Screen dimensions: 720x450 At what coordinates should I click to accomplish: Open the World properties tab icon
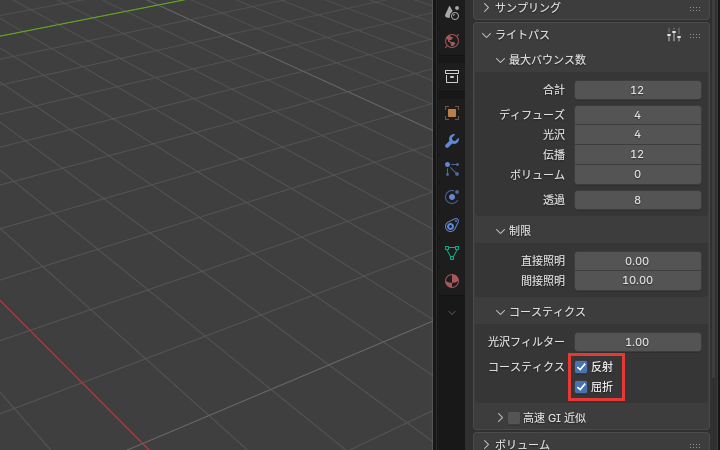(452, 41)
